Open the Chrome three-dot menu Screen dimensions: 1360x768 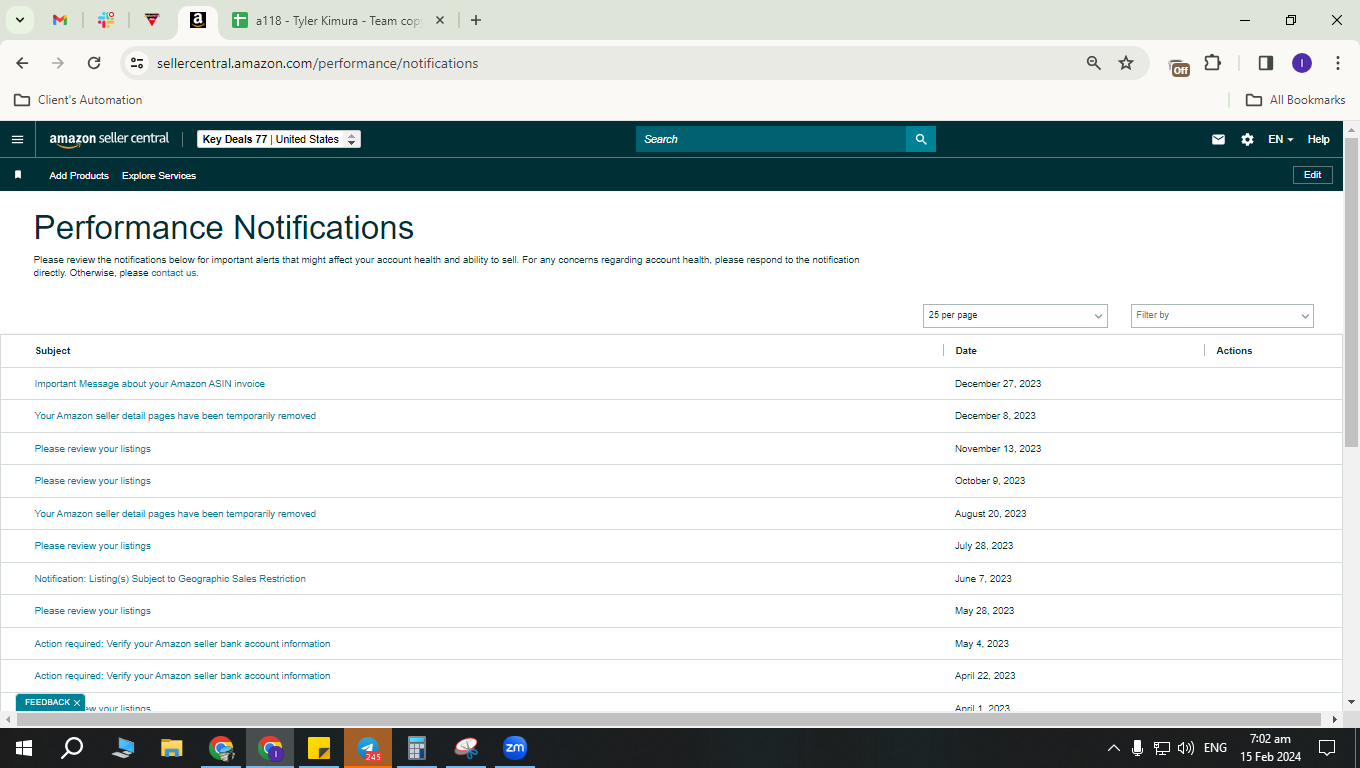click(x=1338, y=63)
